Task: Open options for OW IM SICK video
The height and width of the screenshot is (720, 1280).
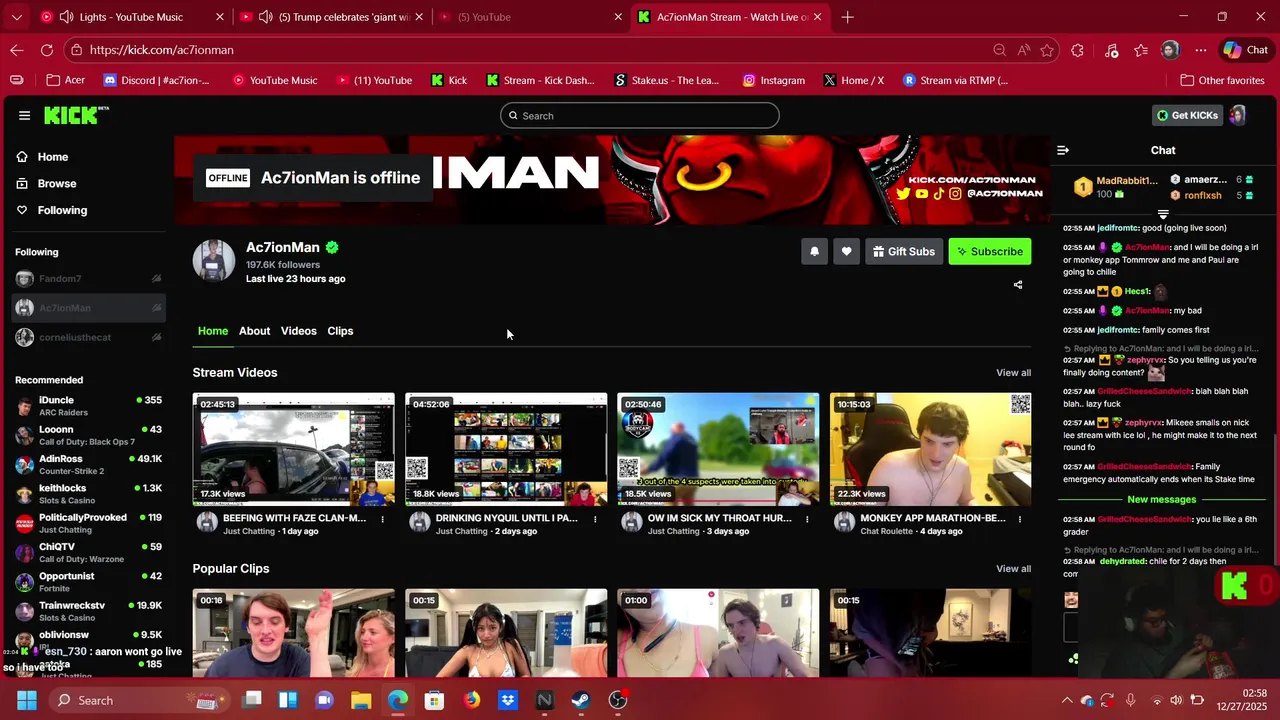Action: [807, 519]
